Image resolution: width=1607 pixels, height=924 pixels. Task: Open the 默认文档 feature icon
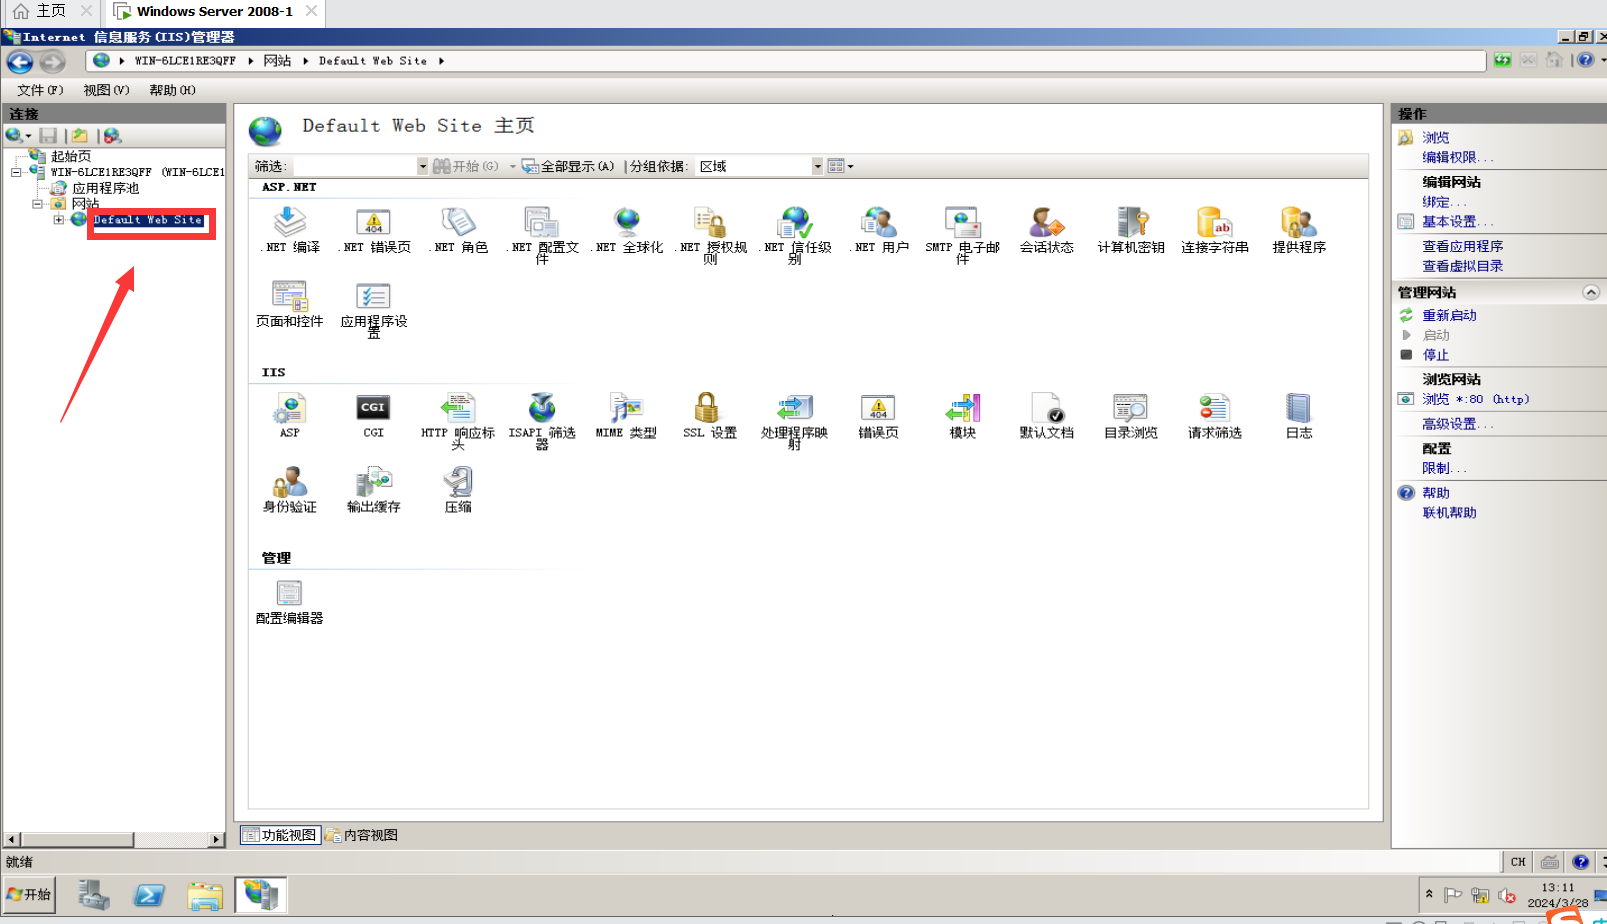[x=1047, y=415]
